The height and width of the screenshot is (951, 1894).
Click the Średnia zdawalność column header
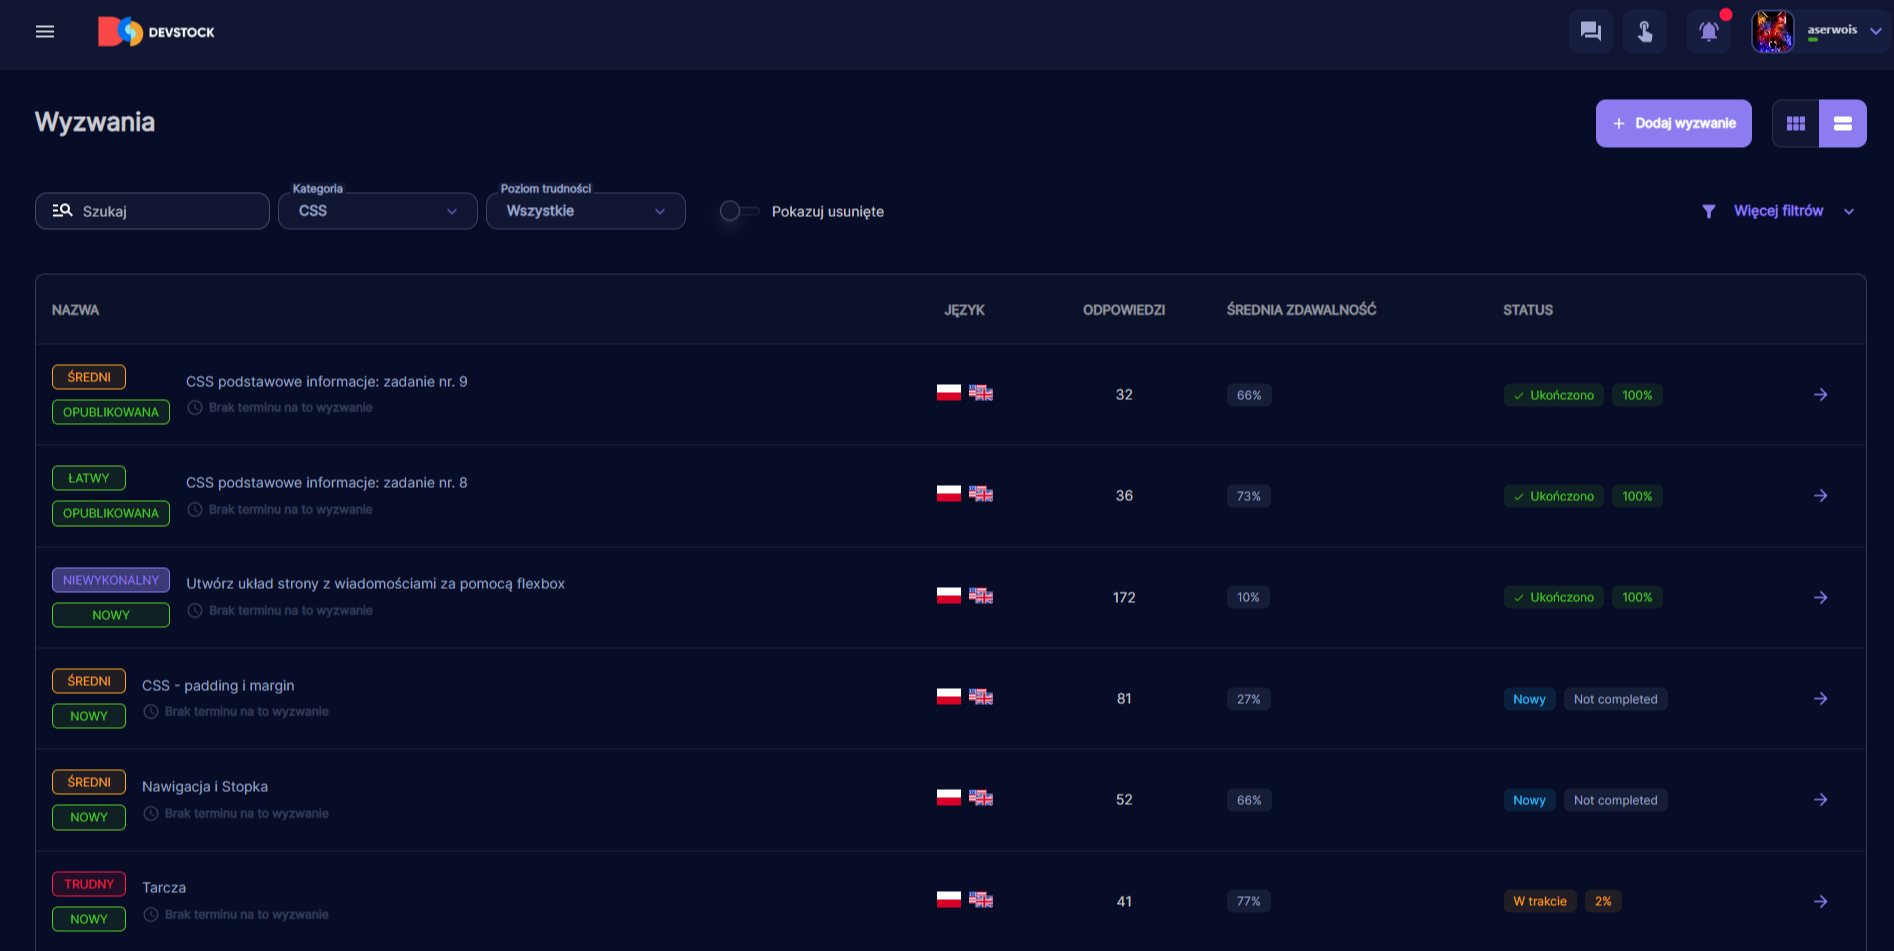[1302, 310]
